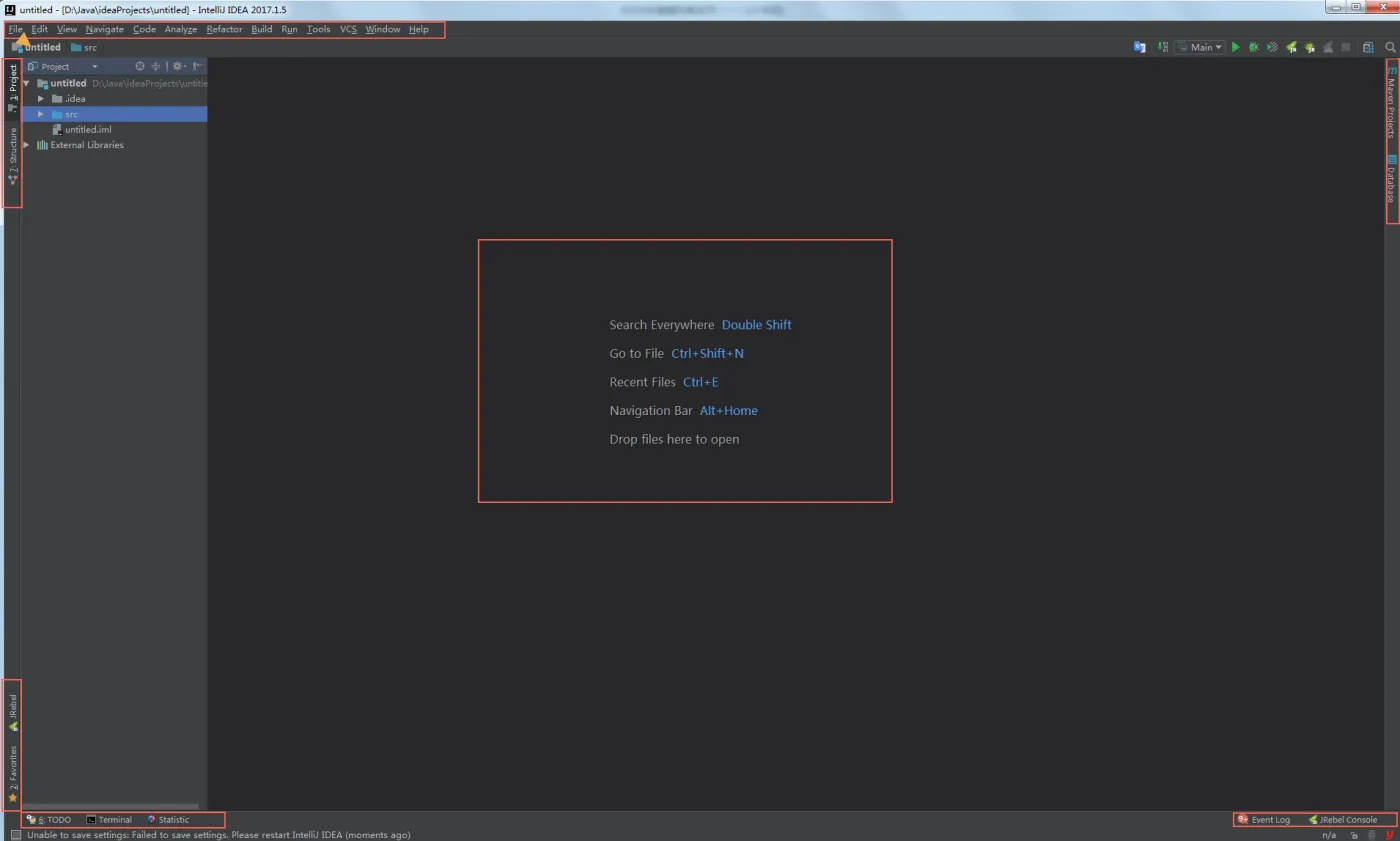The height and width of the screenshot is (841, 1400).
Task: Select the untitled.iml file
Action: (x=88, y=130)
